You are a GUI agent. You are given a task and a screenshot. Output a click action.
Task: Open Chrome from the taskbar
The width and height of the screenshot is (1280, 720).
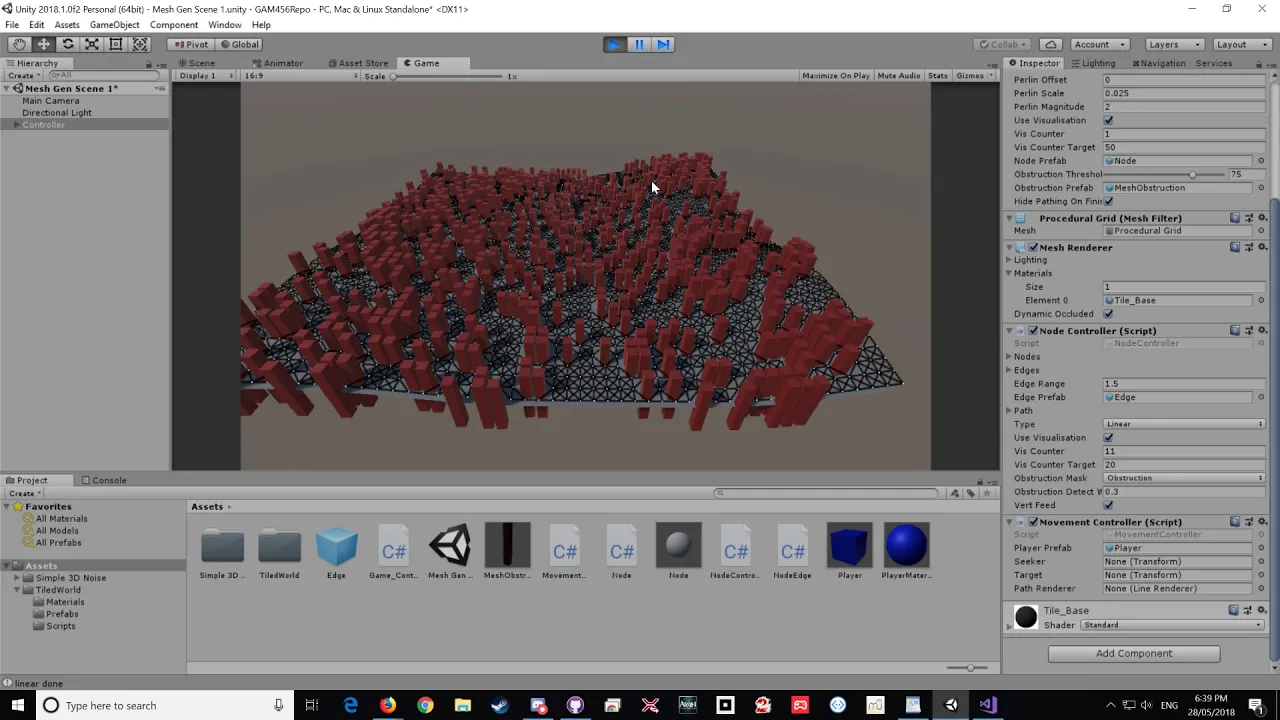tap(425, 705)
